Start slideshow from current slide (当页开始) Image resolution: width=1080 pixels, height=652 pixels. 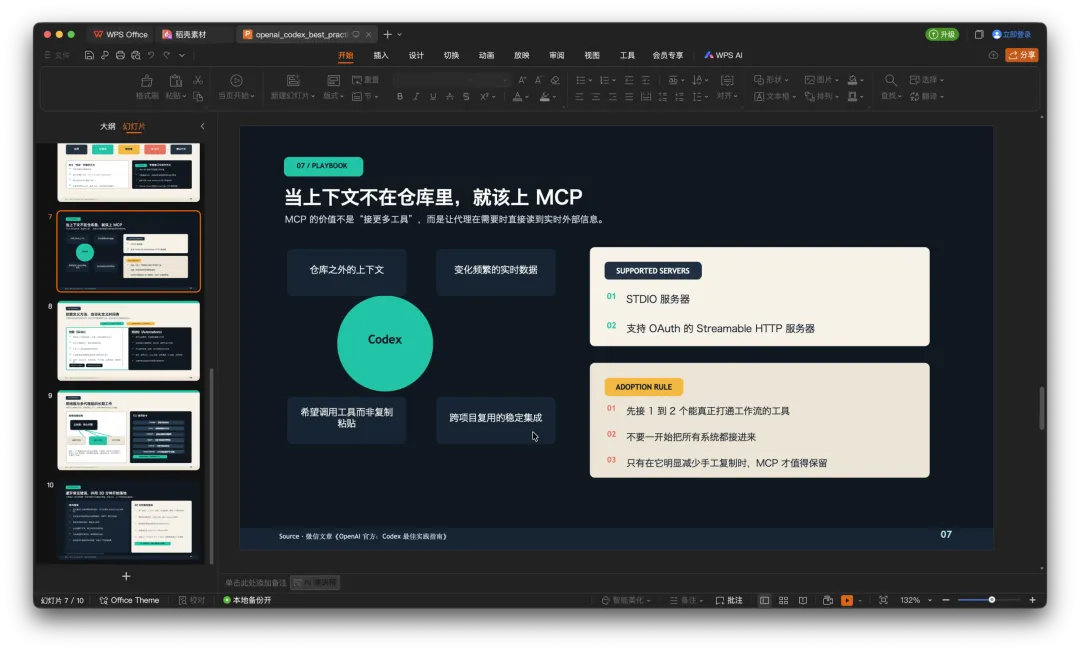click(236, 87)
